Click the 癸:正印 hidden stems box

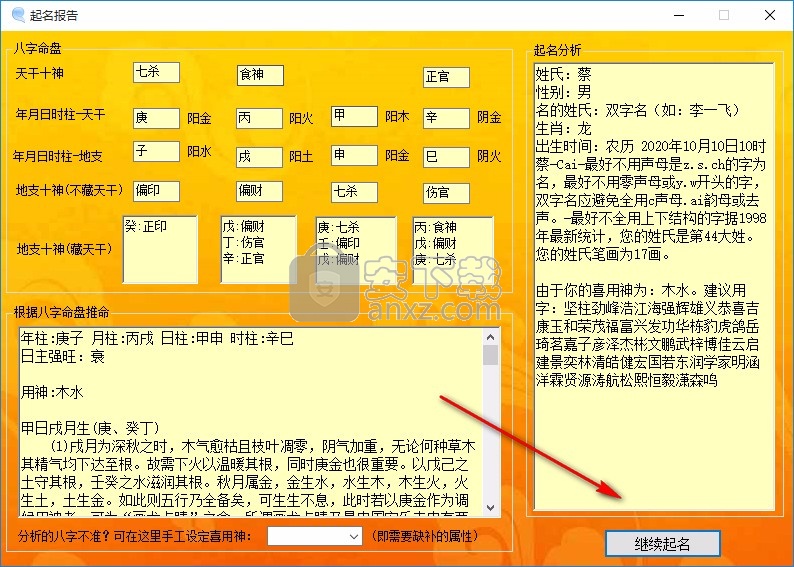coord(160,249)
